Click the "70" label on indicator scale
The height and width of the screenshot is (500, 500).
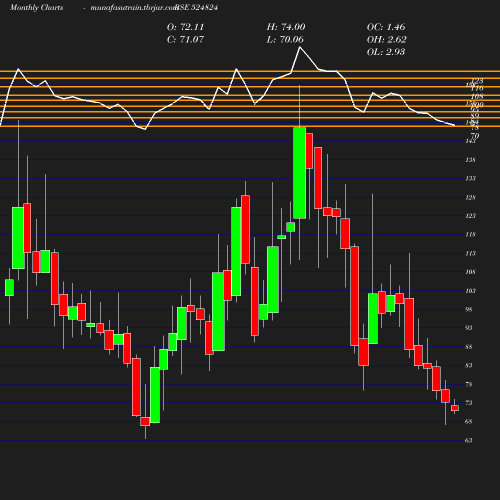[475, 136]
